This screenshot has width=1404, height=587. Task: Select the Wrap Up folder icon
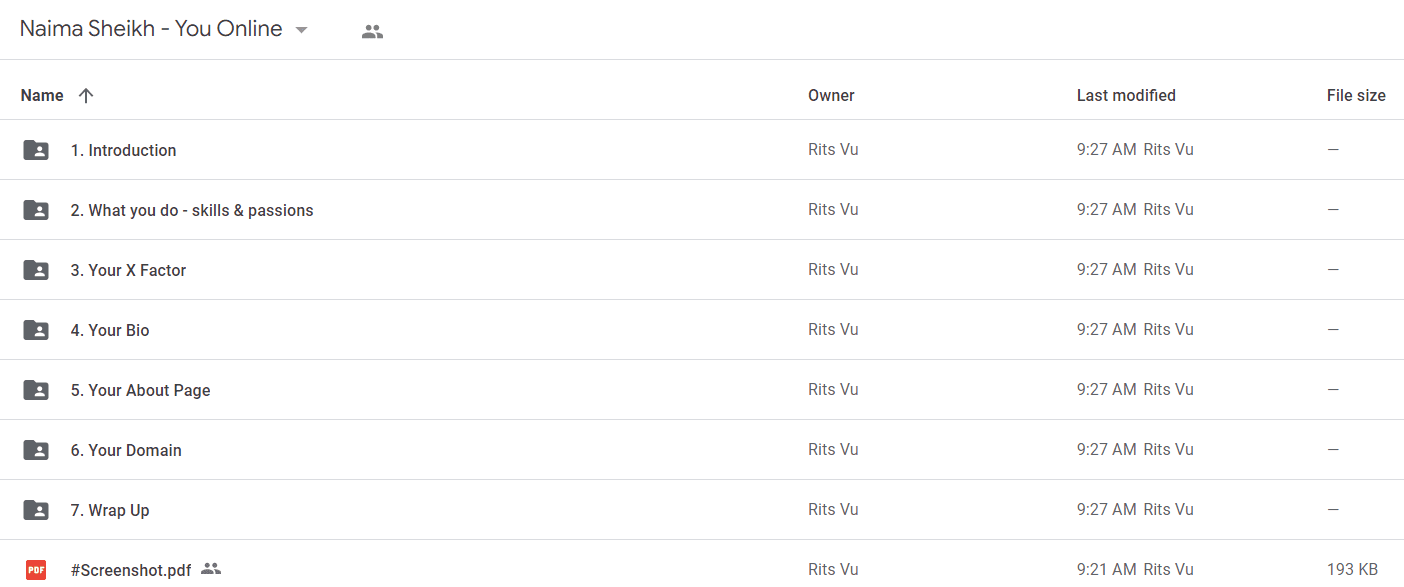pos(36,510)
